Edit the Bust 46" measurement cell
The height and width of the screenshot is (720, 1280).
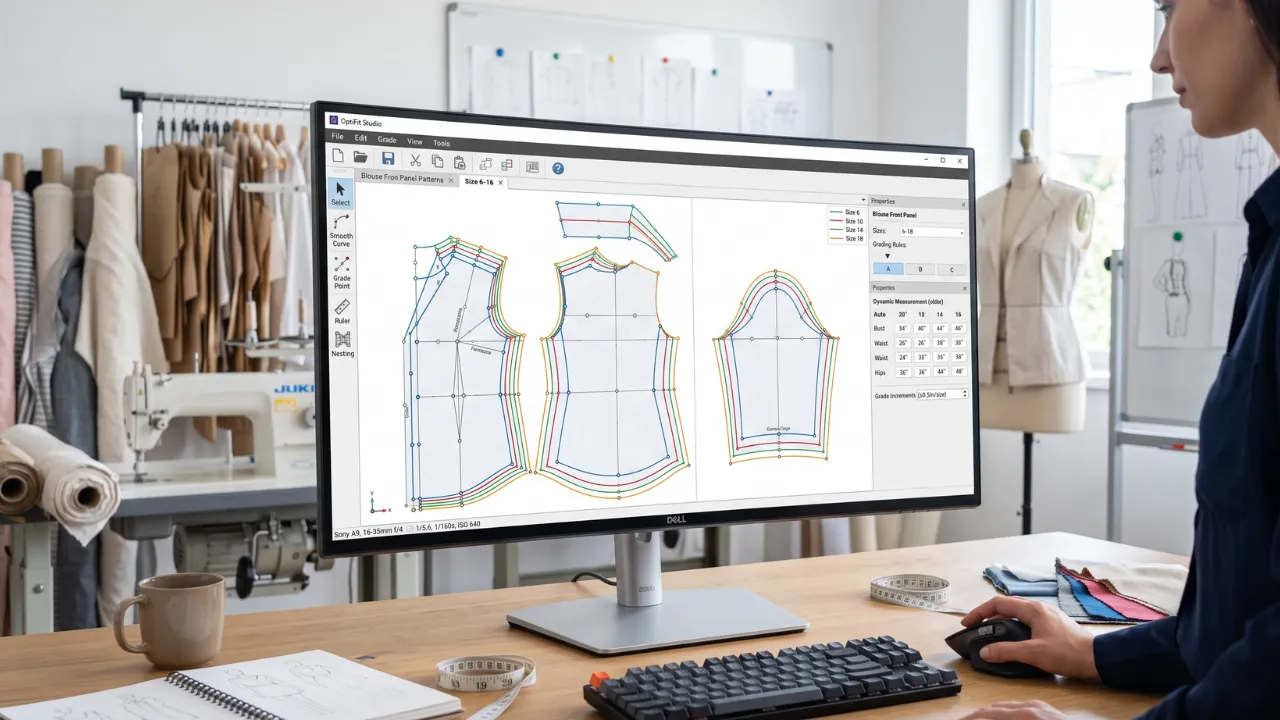(x=958, y=328)
